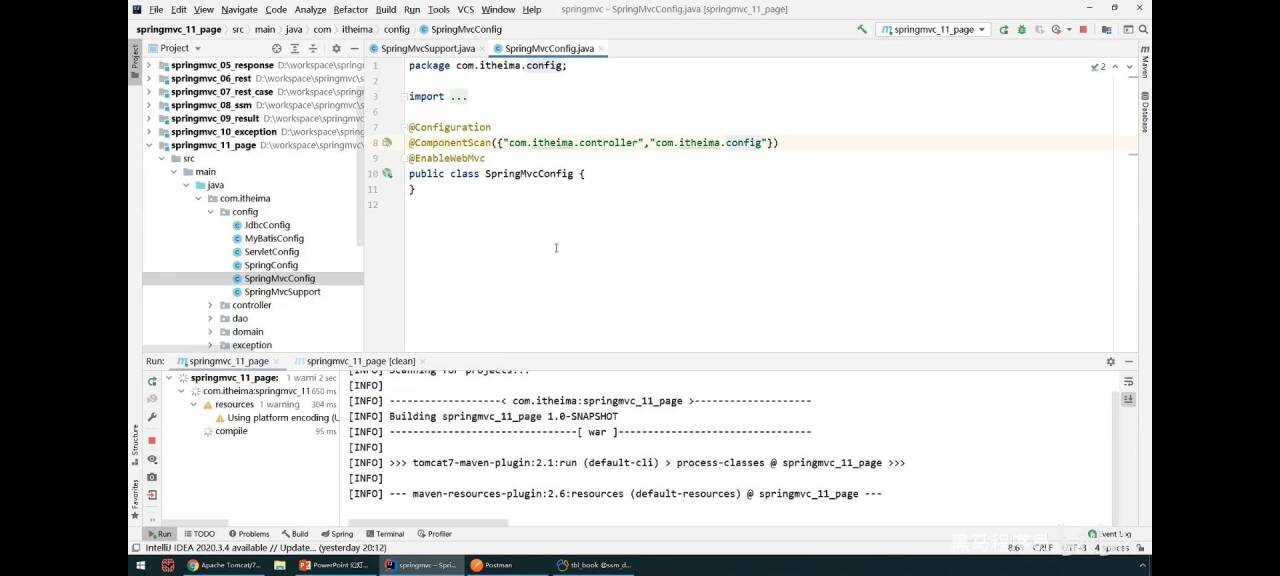Open the Profiler tool window

[x=435, y=534]
